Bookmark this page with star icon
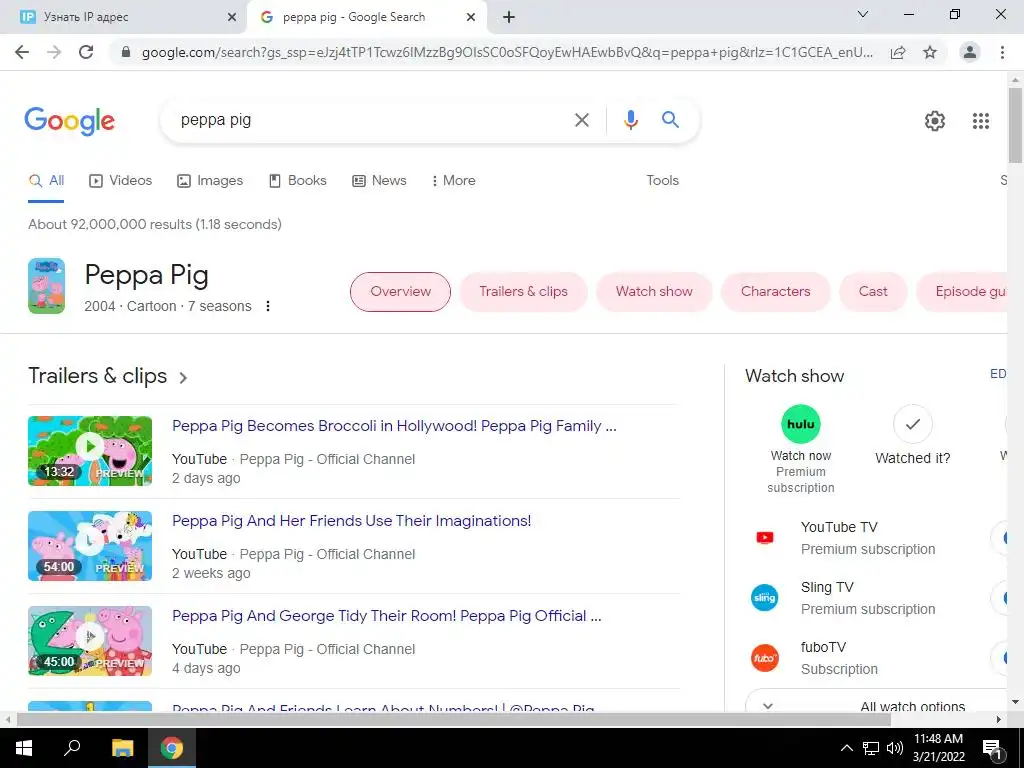The width and height of the screenshot is (1024, 768). 930,52
